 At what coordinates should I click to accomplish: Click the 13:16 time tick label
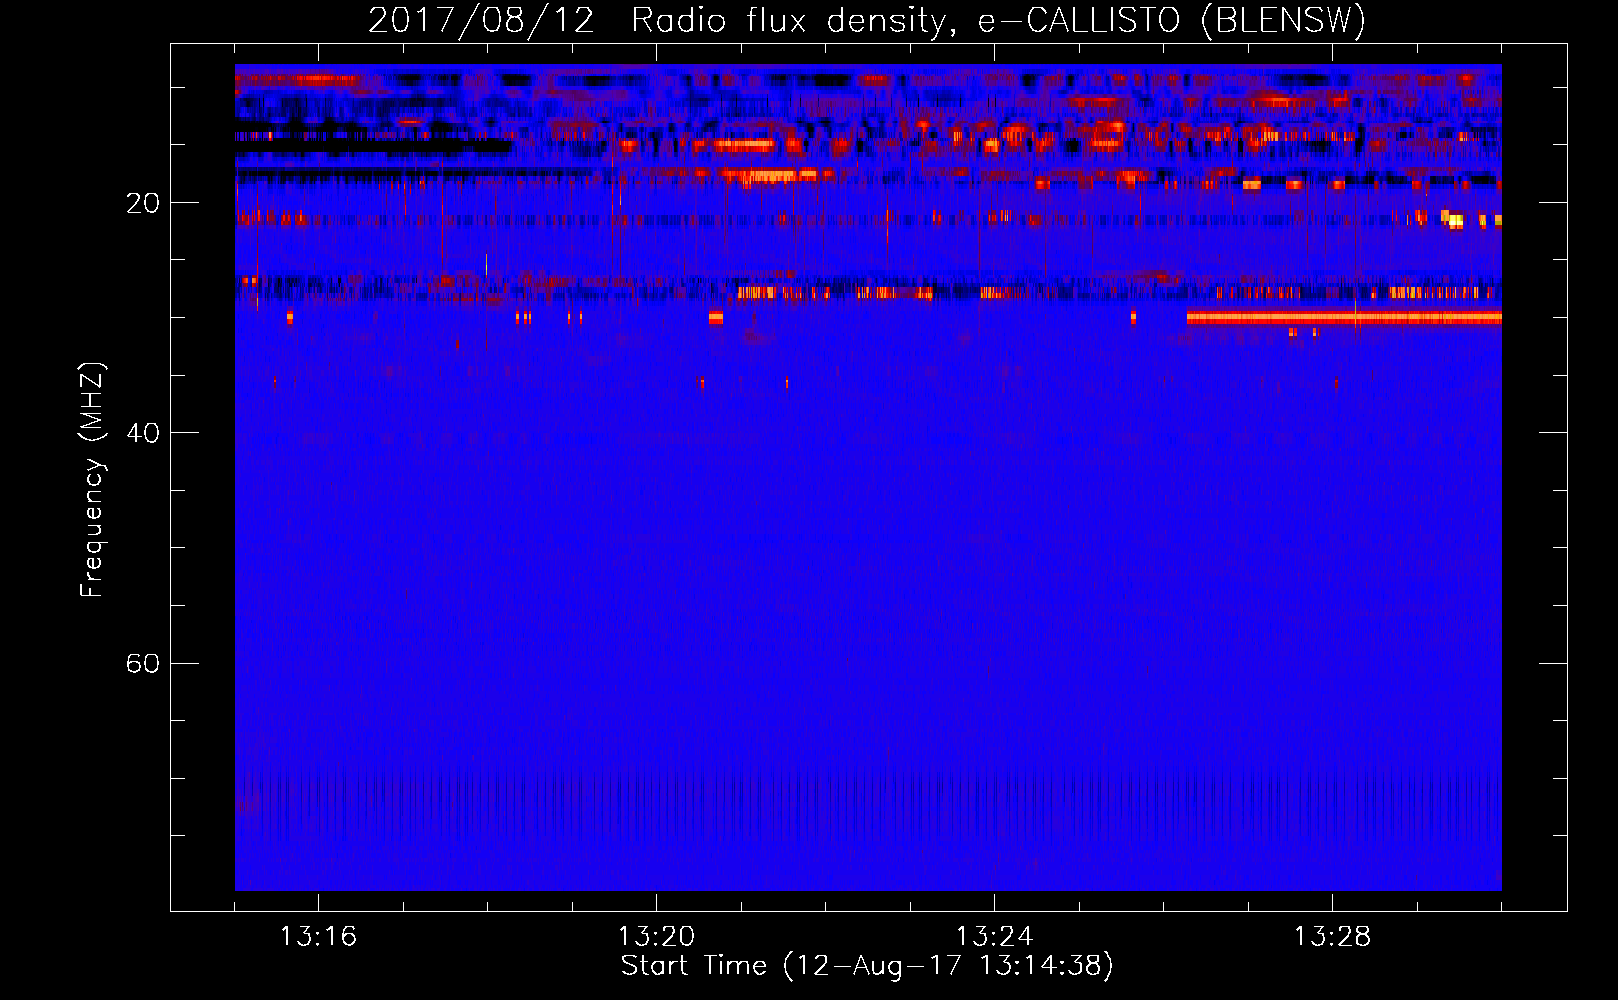[318, 937]
